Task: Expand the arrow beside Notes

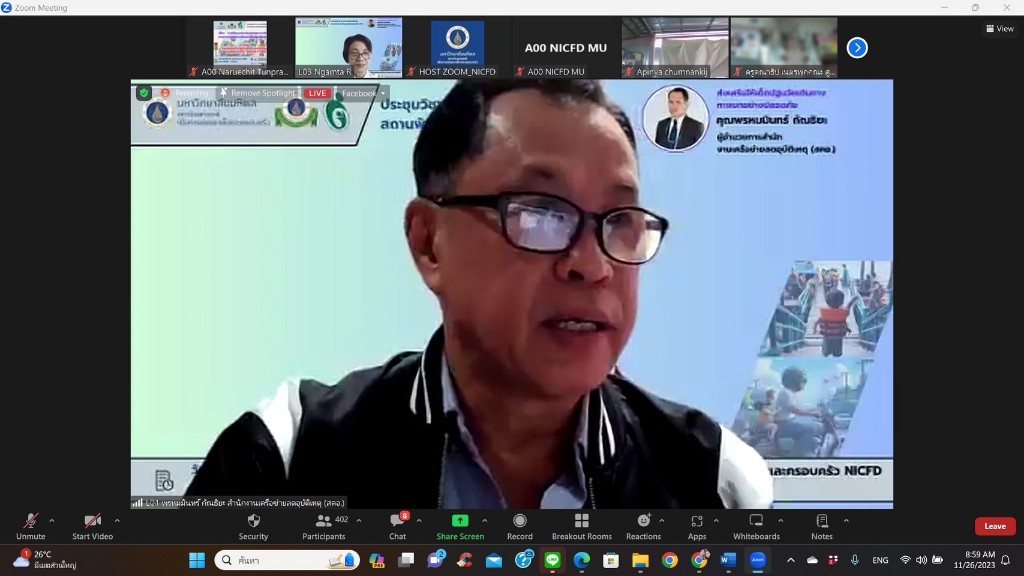Action: click(x=846, y=520)
